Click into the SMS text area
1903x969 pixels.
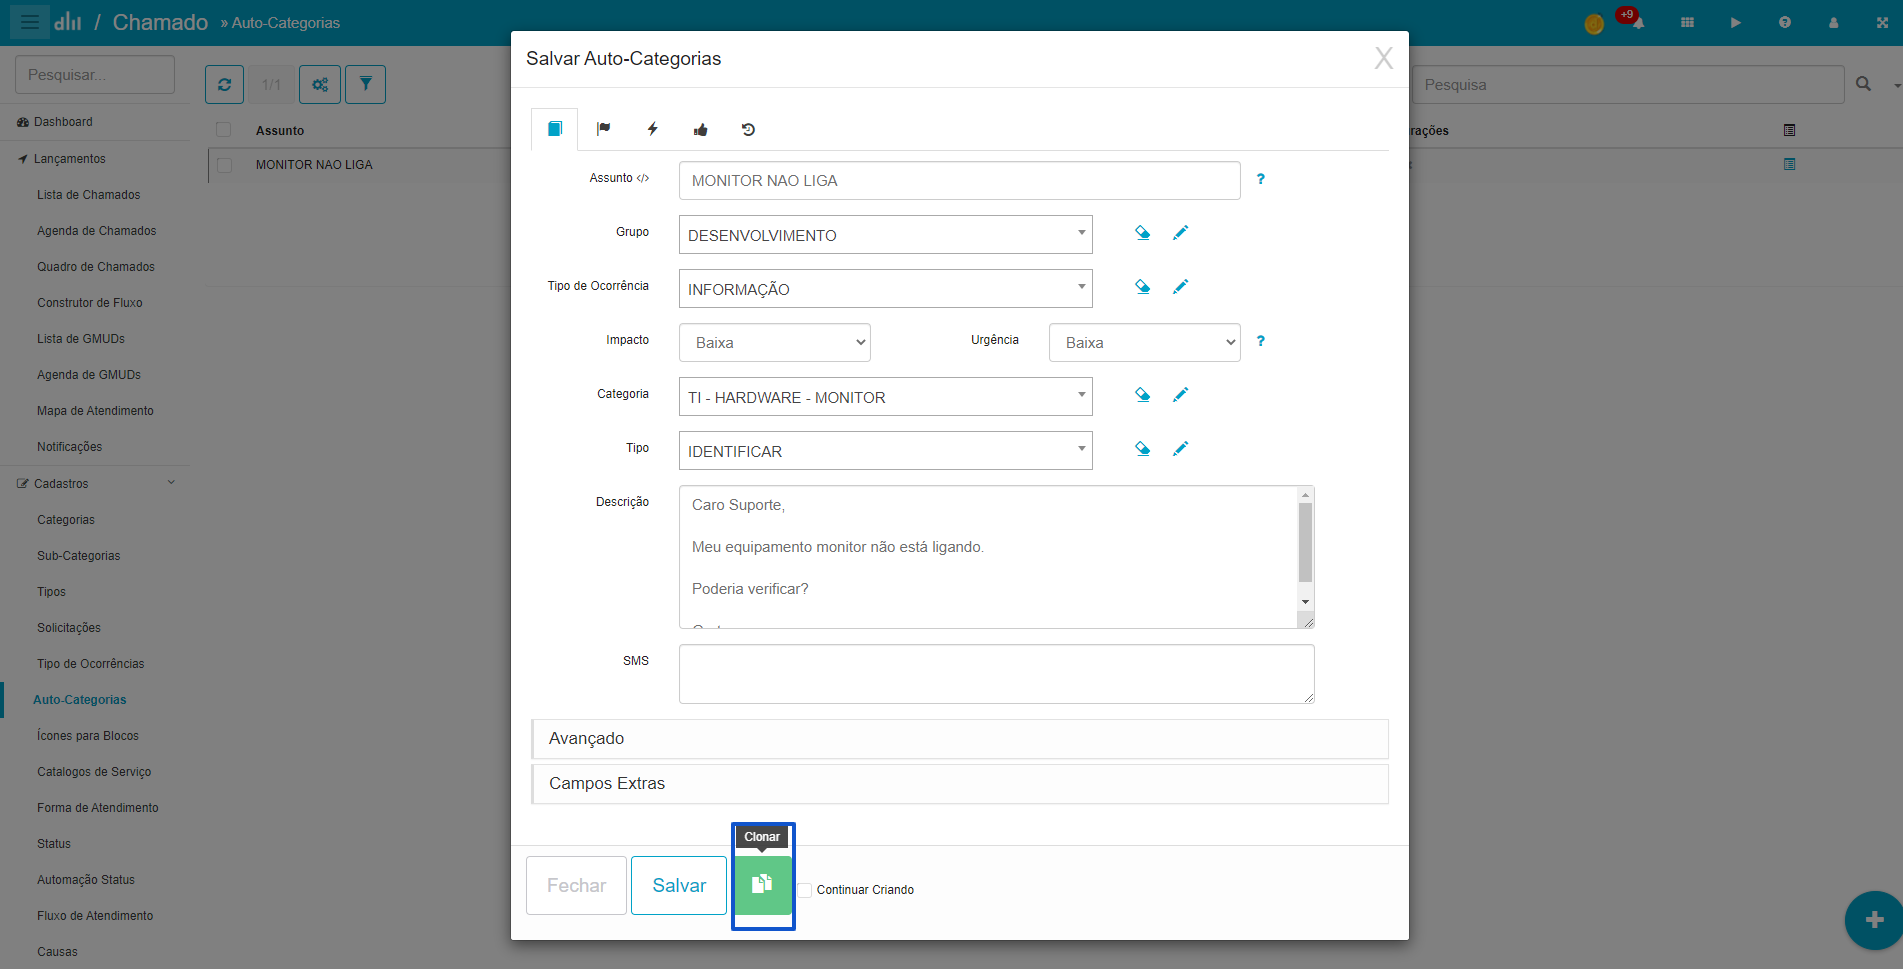997,674
